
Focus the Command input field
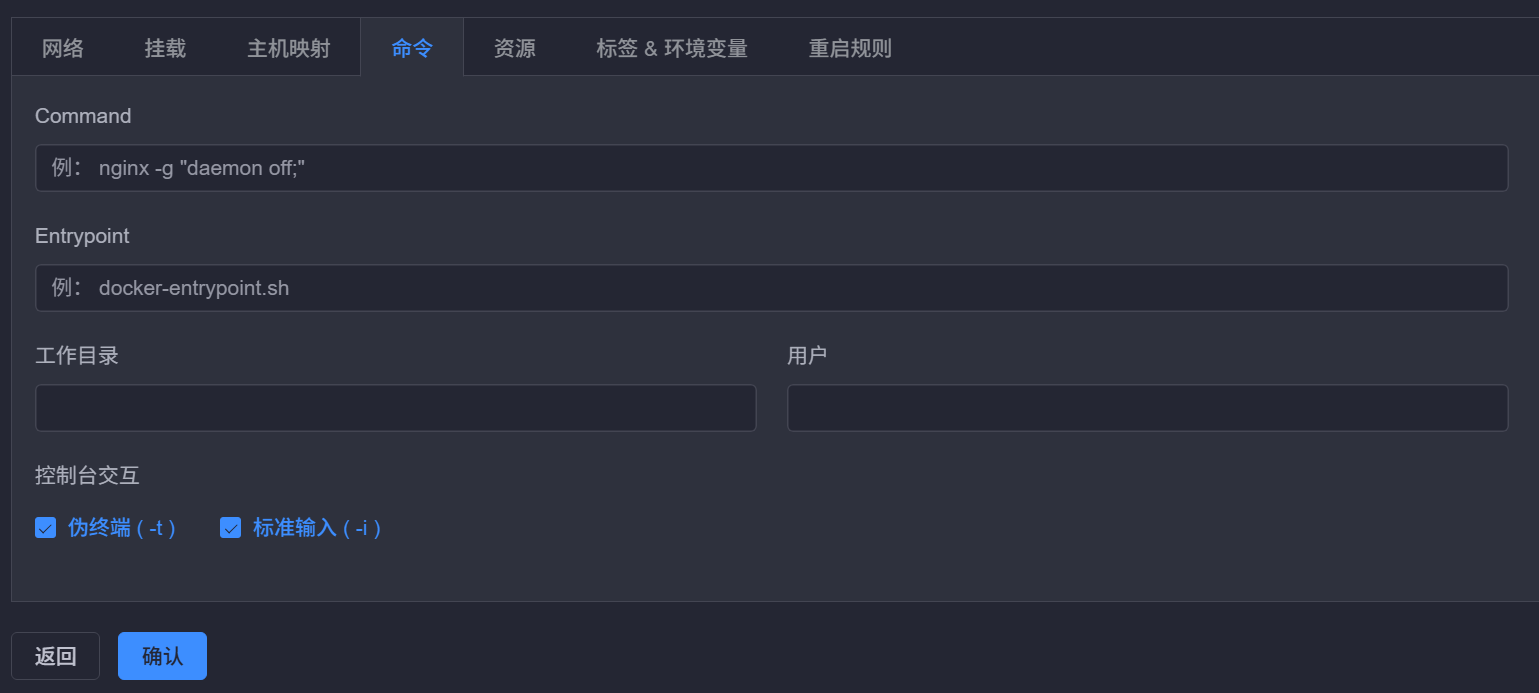(x=772, y=168)
